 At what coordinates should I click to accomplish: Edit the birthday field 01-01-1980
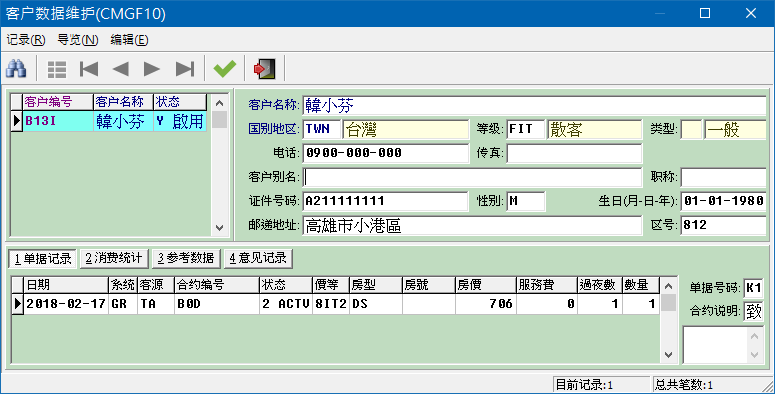[x=723, y=201]
